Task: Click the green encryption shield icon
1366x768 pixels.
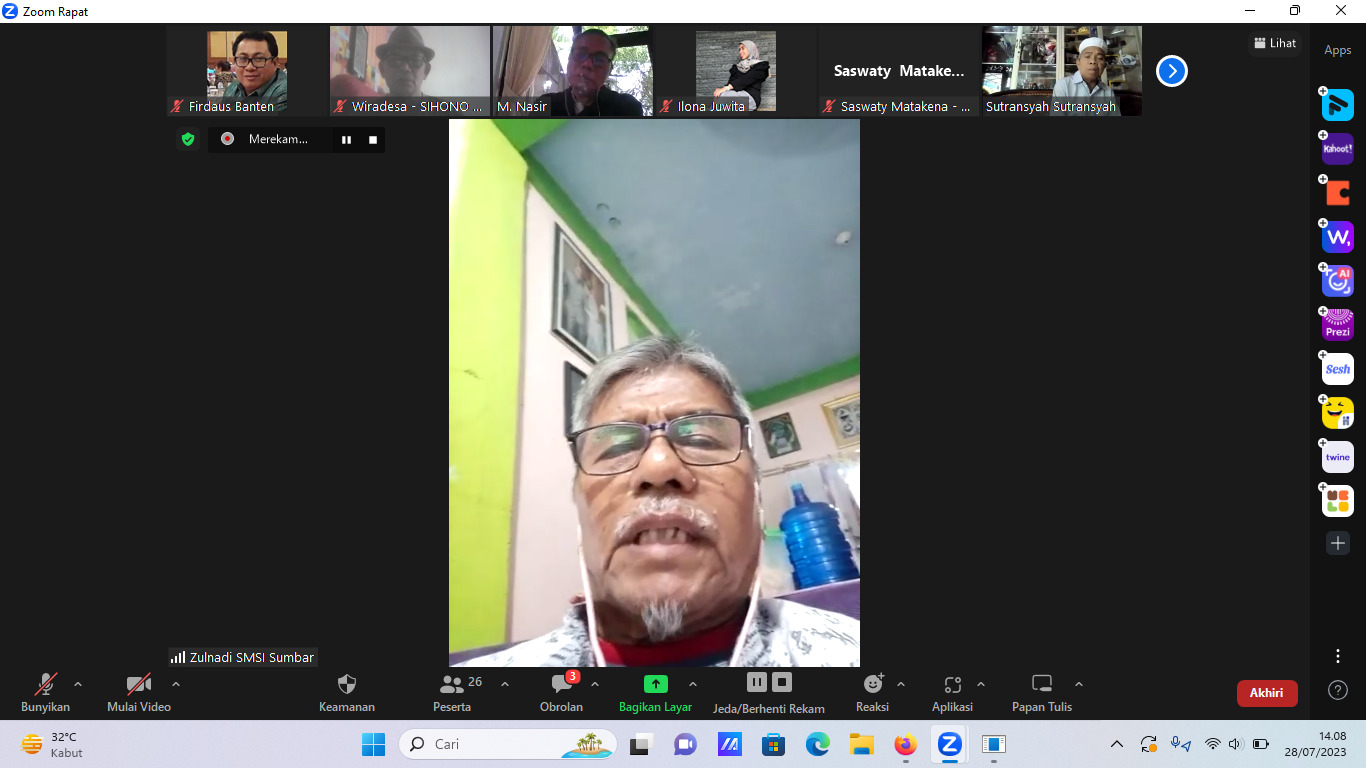Action: tap(187, 139)
